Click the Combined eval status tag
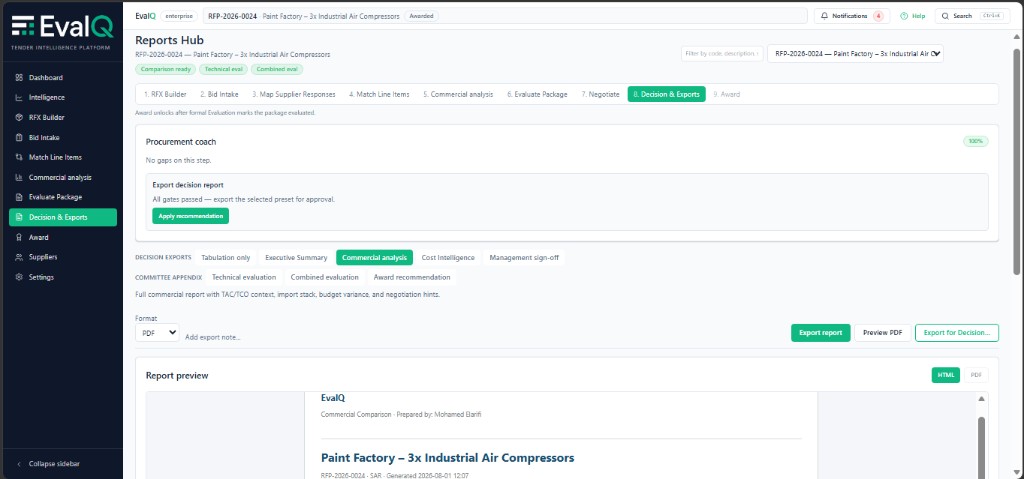 coord(277,69)
